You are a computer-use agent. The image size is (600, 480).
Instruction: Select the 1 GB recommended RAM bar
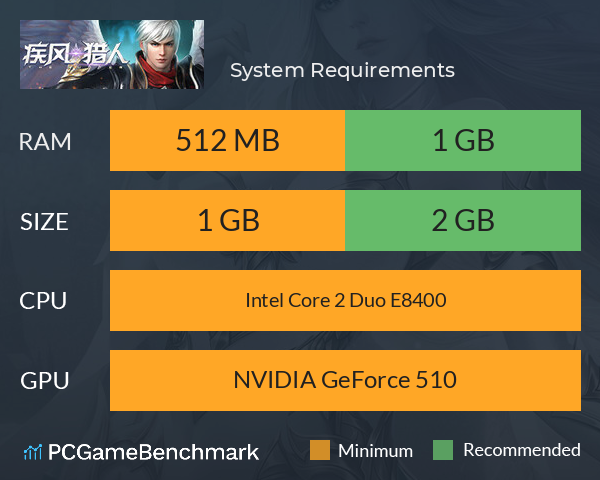tap(463, 140)
